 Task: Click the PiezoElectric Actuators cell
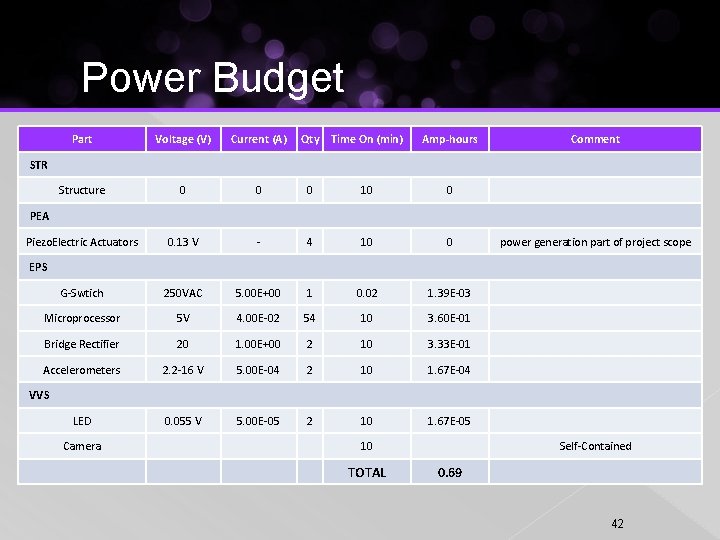pyautogui.click(x=82, y=242)
